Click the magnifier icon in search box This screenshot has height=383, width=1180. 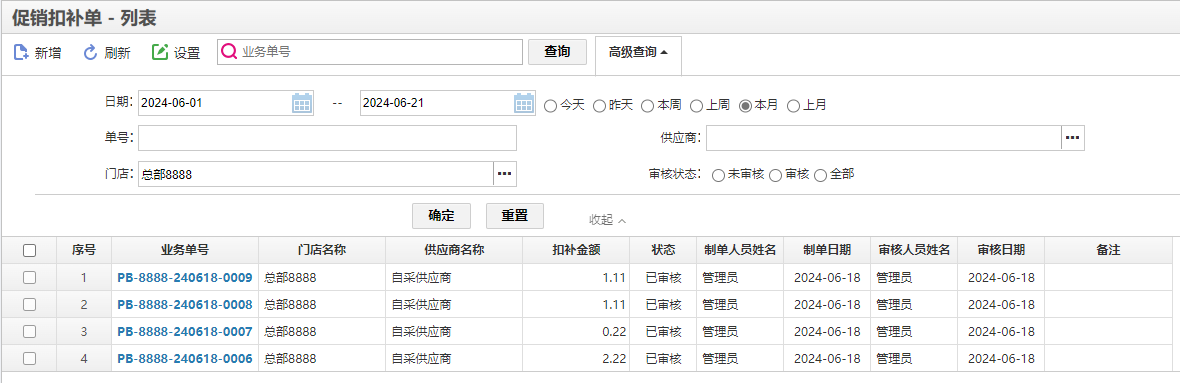pos(230,52)
